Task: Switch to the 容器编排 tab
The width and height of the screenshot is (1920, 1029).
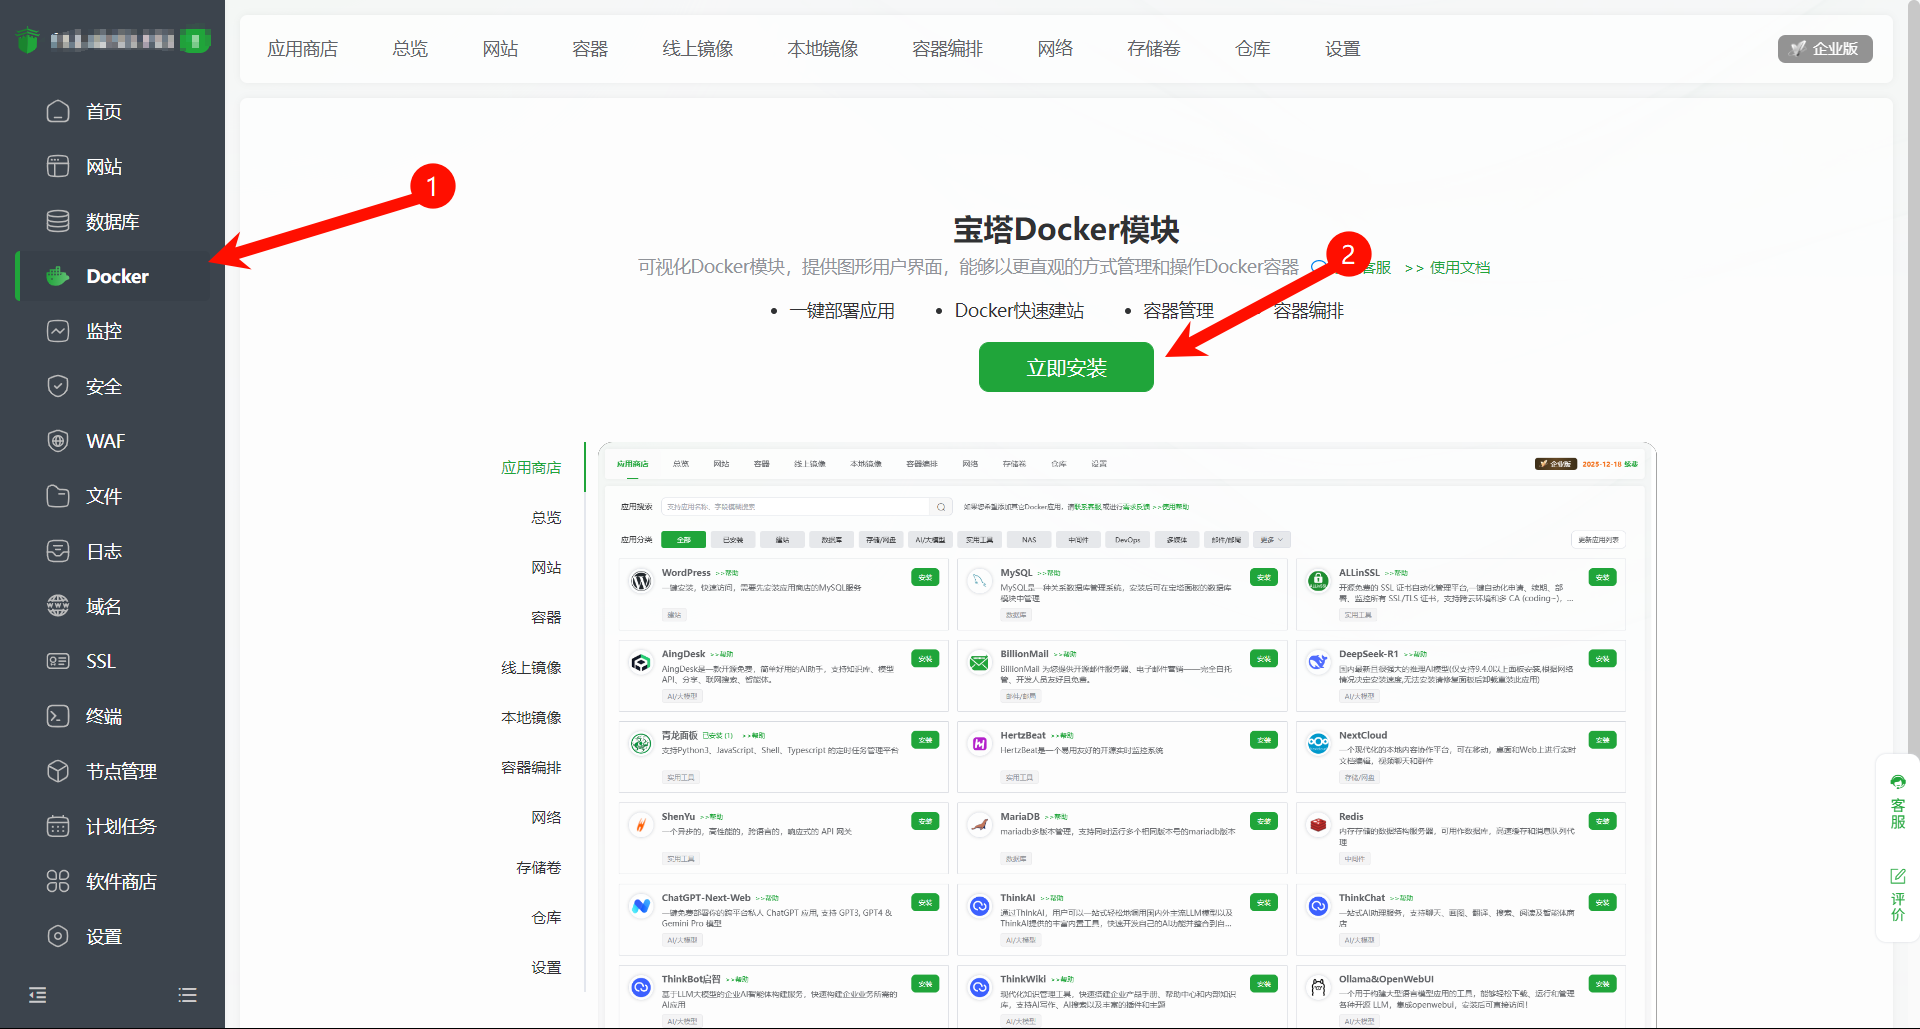Action: [948, 47]
